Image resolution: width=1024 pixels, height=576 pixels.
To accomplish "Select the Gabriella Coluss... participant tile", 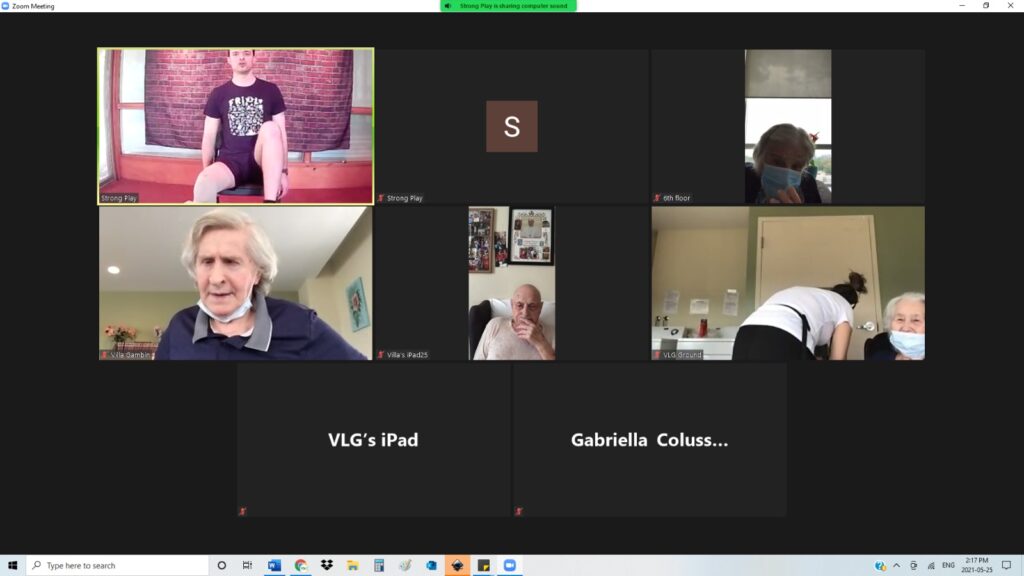I will (x=649, y=440).
